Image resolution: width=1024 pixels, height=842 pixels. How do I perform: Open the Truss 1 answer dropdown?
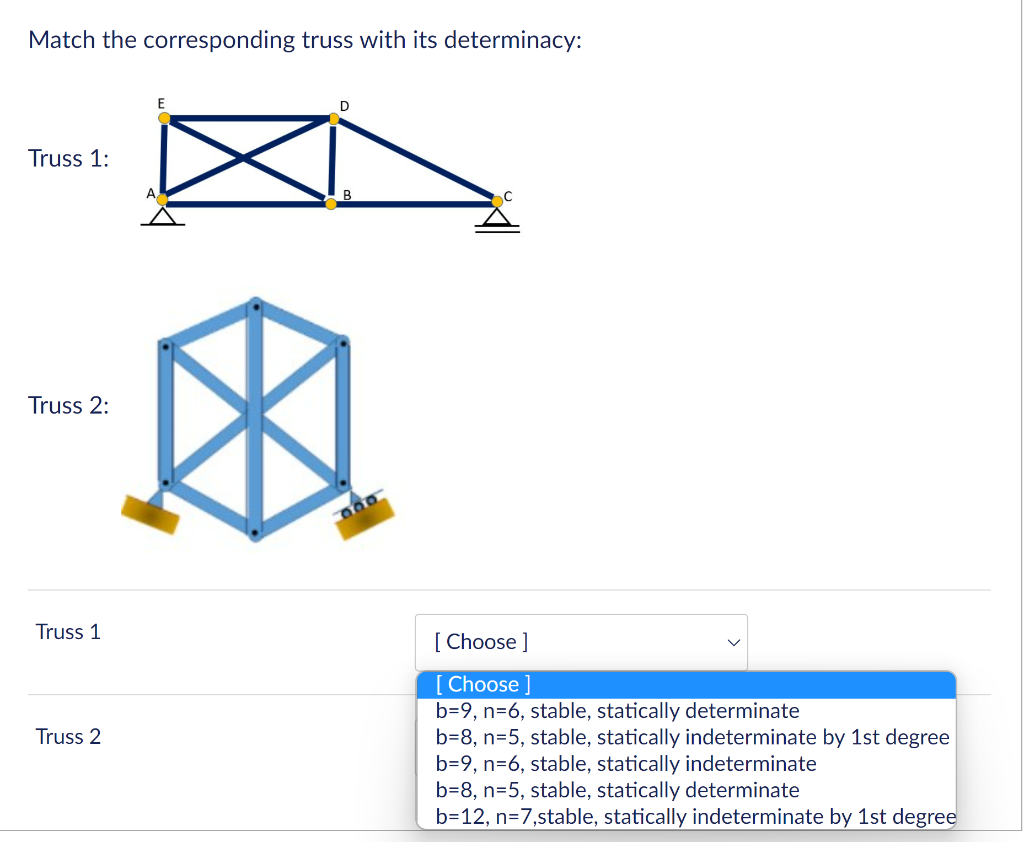581,642
